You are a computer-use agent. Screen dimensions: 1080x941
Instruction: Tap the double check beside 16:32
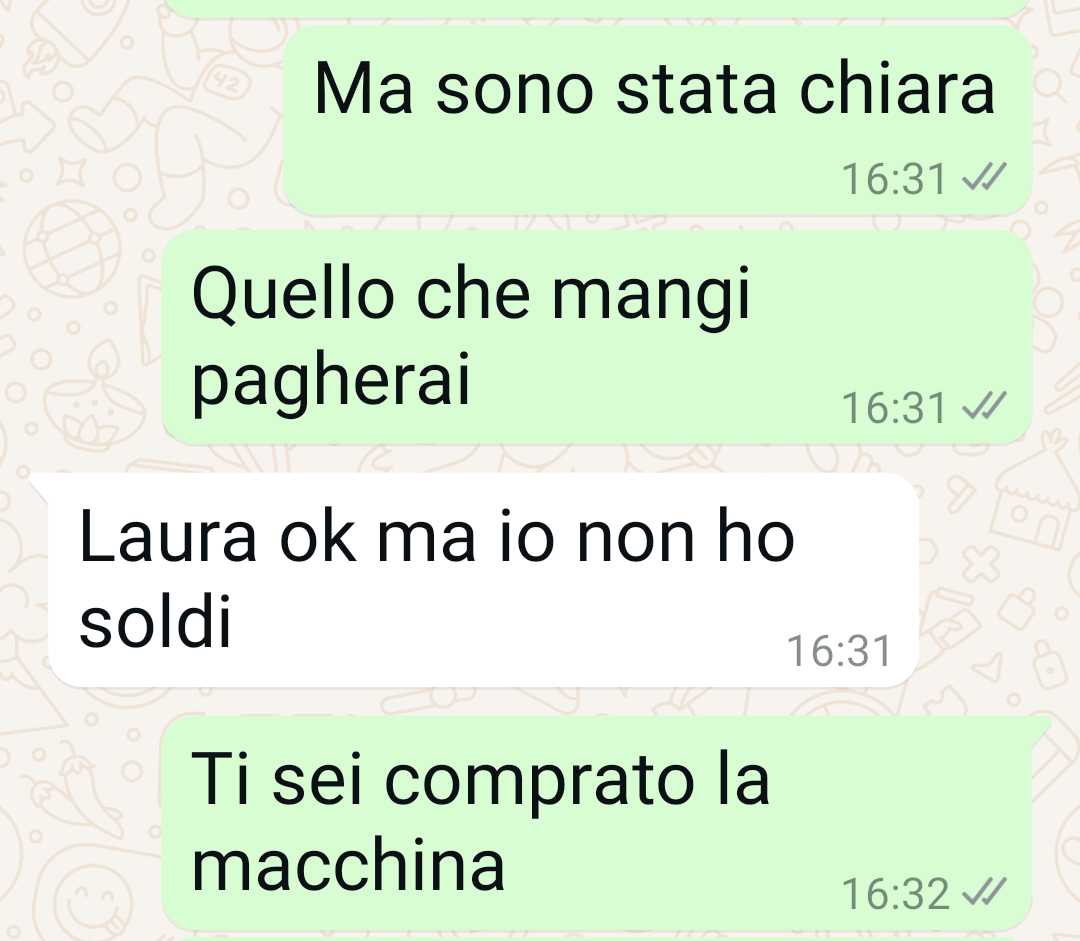[984, 892]
